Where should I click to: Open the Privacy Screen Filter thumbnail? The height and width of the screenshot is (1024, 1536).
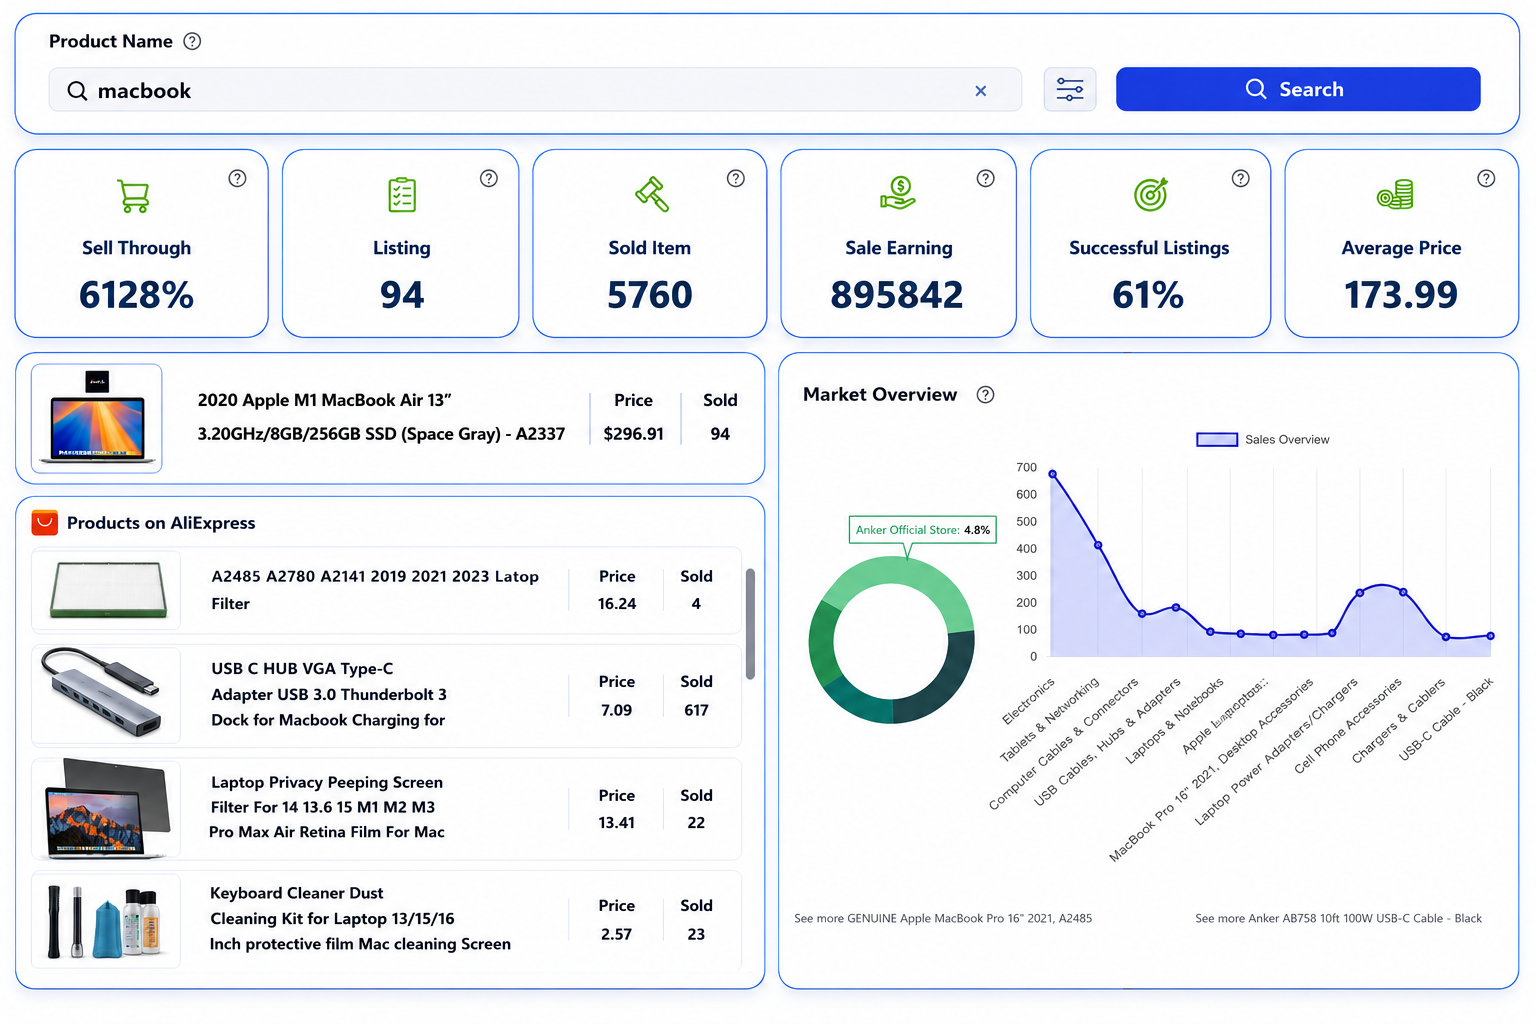[x=107, y=808]
